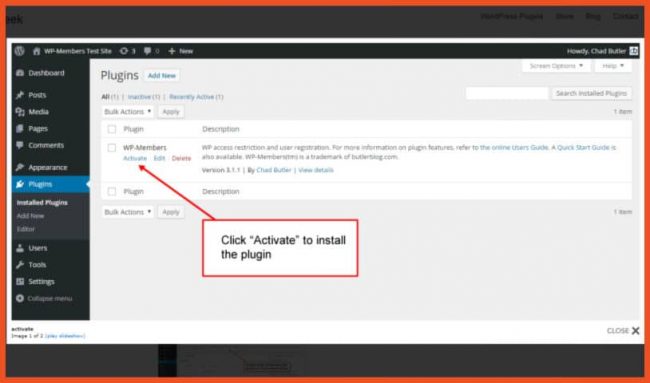650x383 pixels.
Task: Click the comments bubble icon in admin bar
Action: (148, 51)
